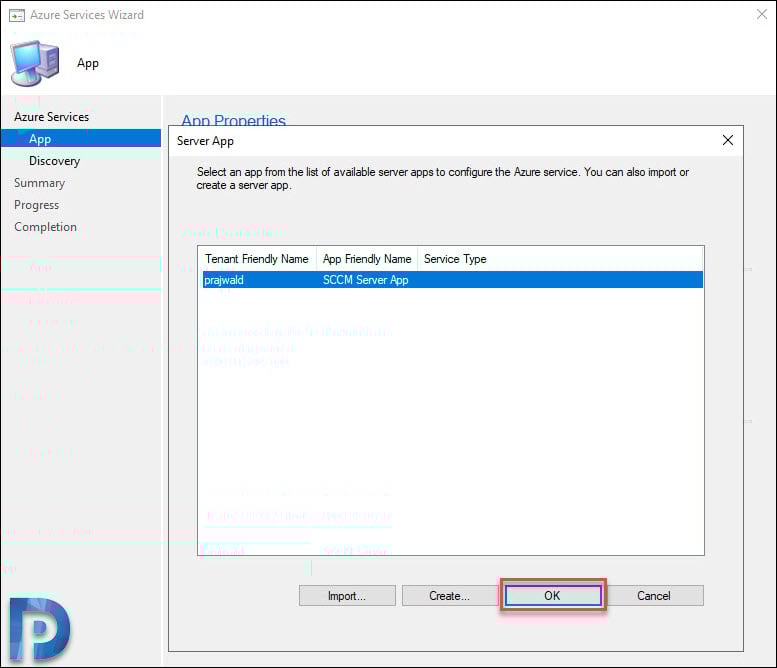777x668 pixels.
Task: Sort by Service Type column header
Action: pyautogui.click(x=455, y=259)
